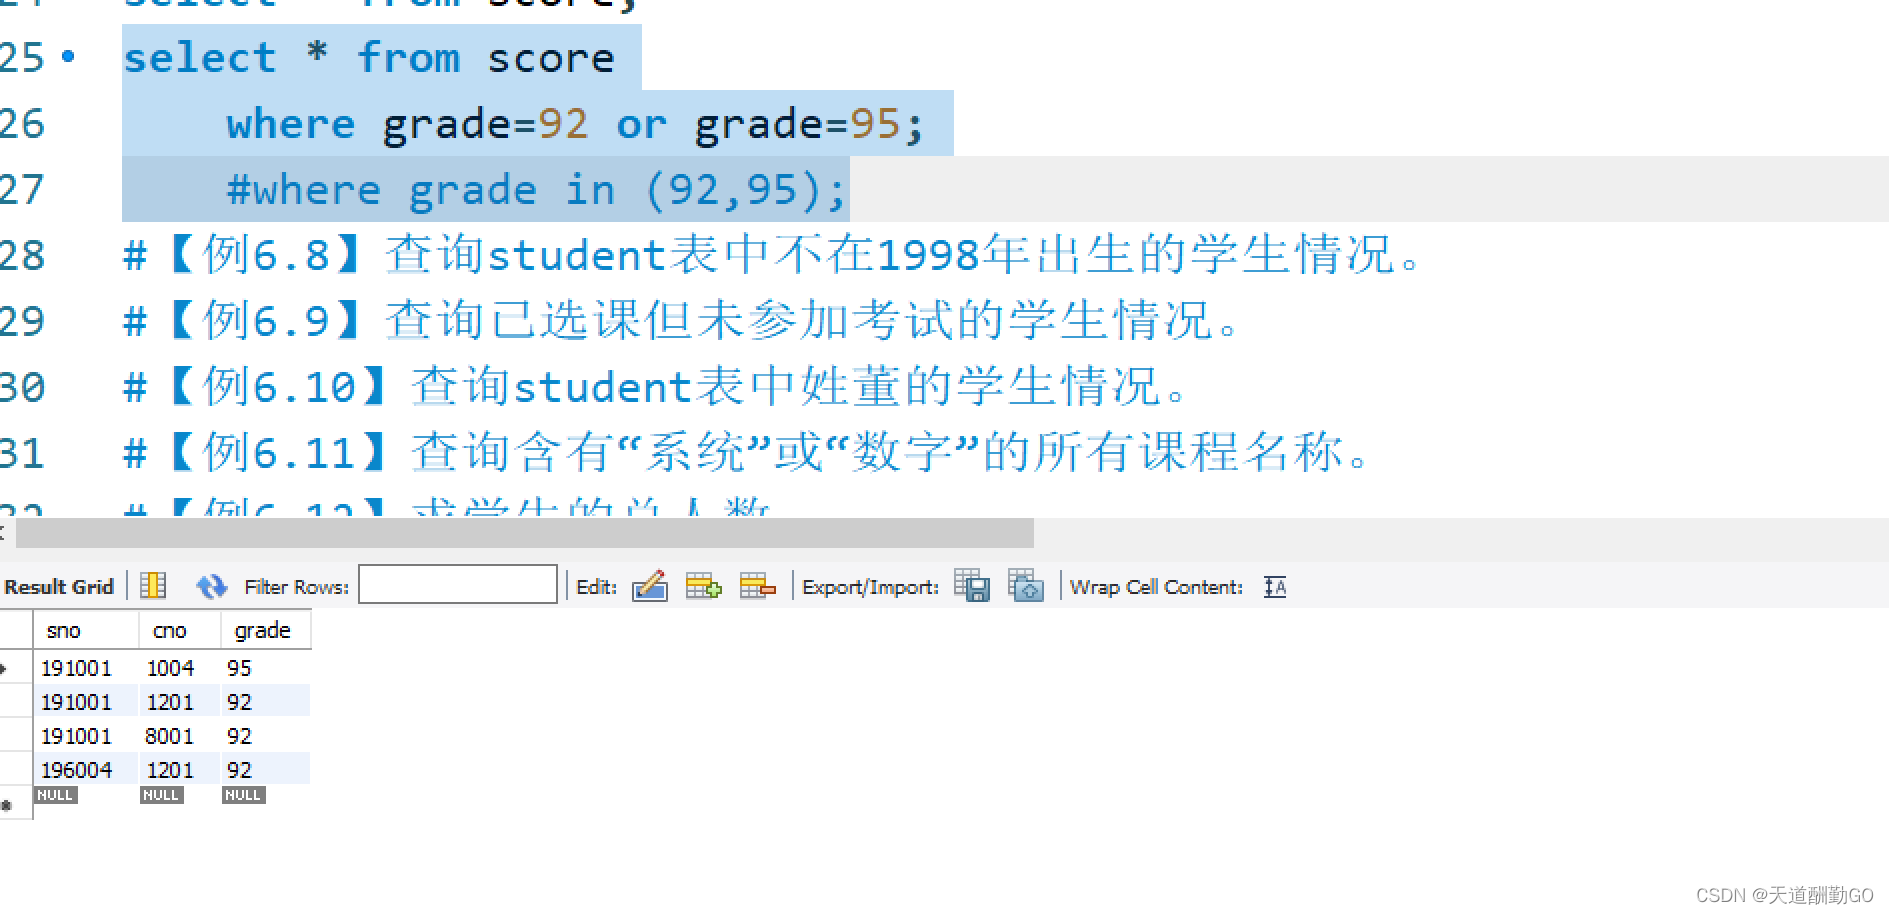
Task: Click line number 28 in the gutter
Action: [22, 255]
